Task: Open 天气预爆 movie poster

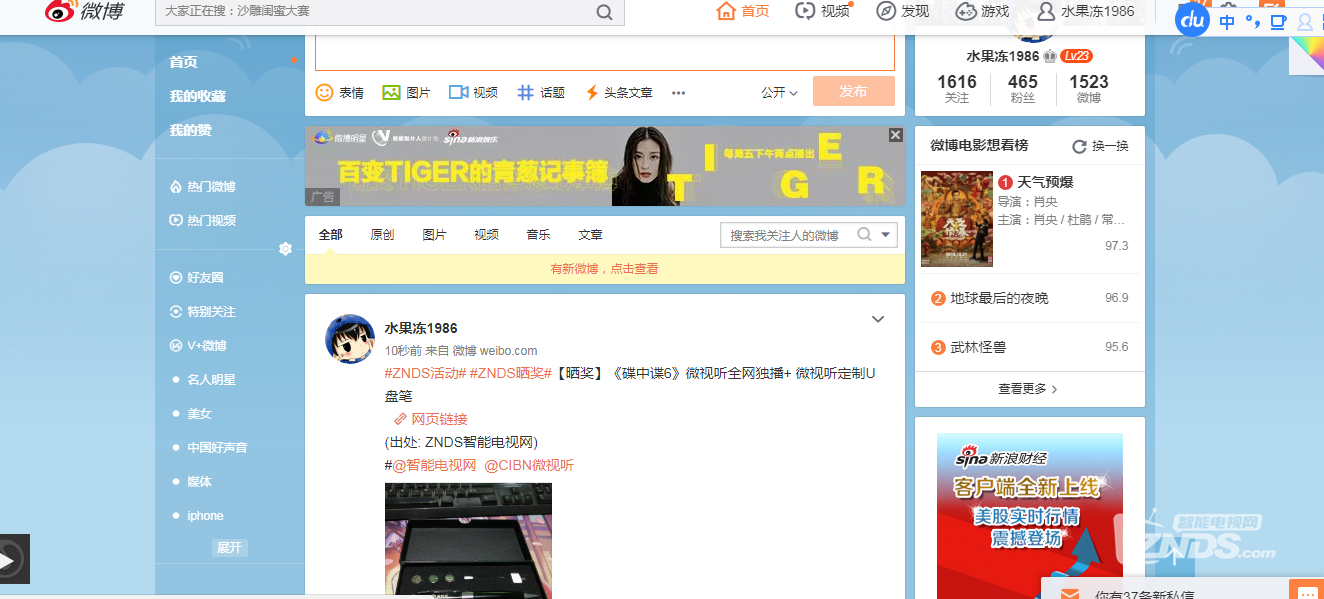Action: click(957, 219)
